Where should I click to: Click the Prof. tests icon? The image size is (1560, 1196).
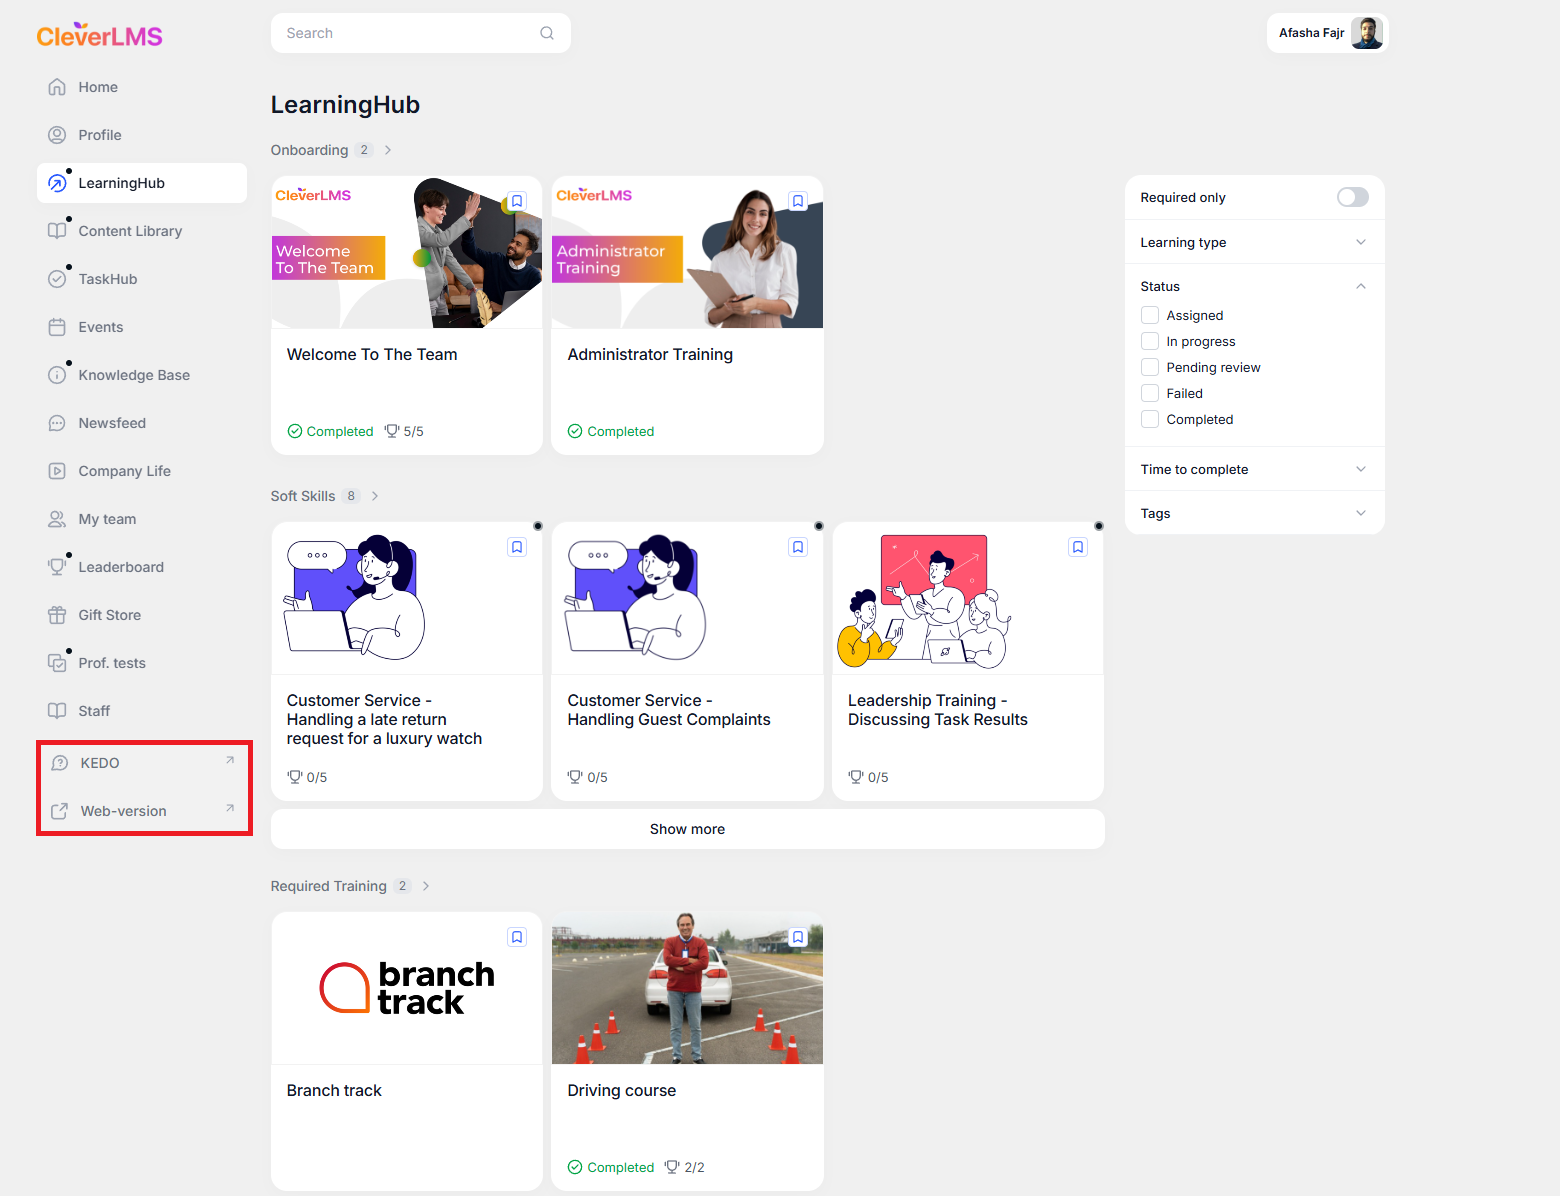tap(57, 663)
